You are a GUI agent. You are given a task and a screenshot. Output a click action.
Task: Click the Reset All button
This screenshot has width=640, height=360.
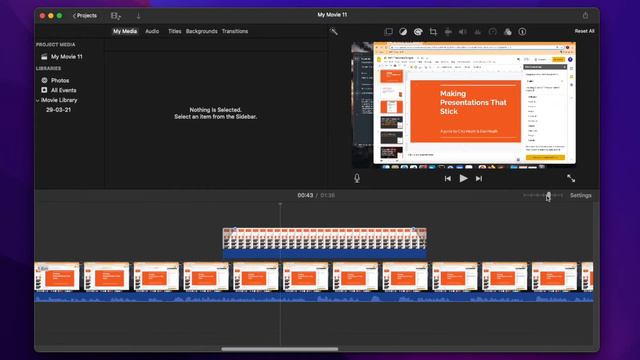point(584,31)
